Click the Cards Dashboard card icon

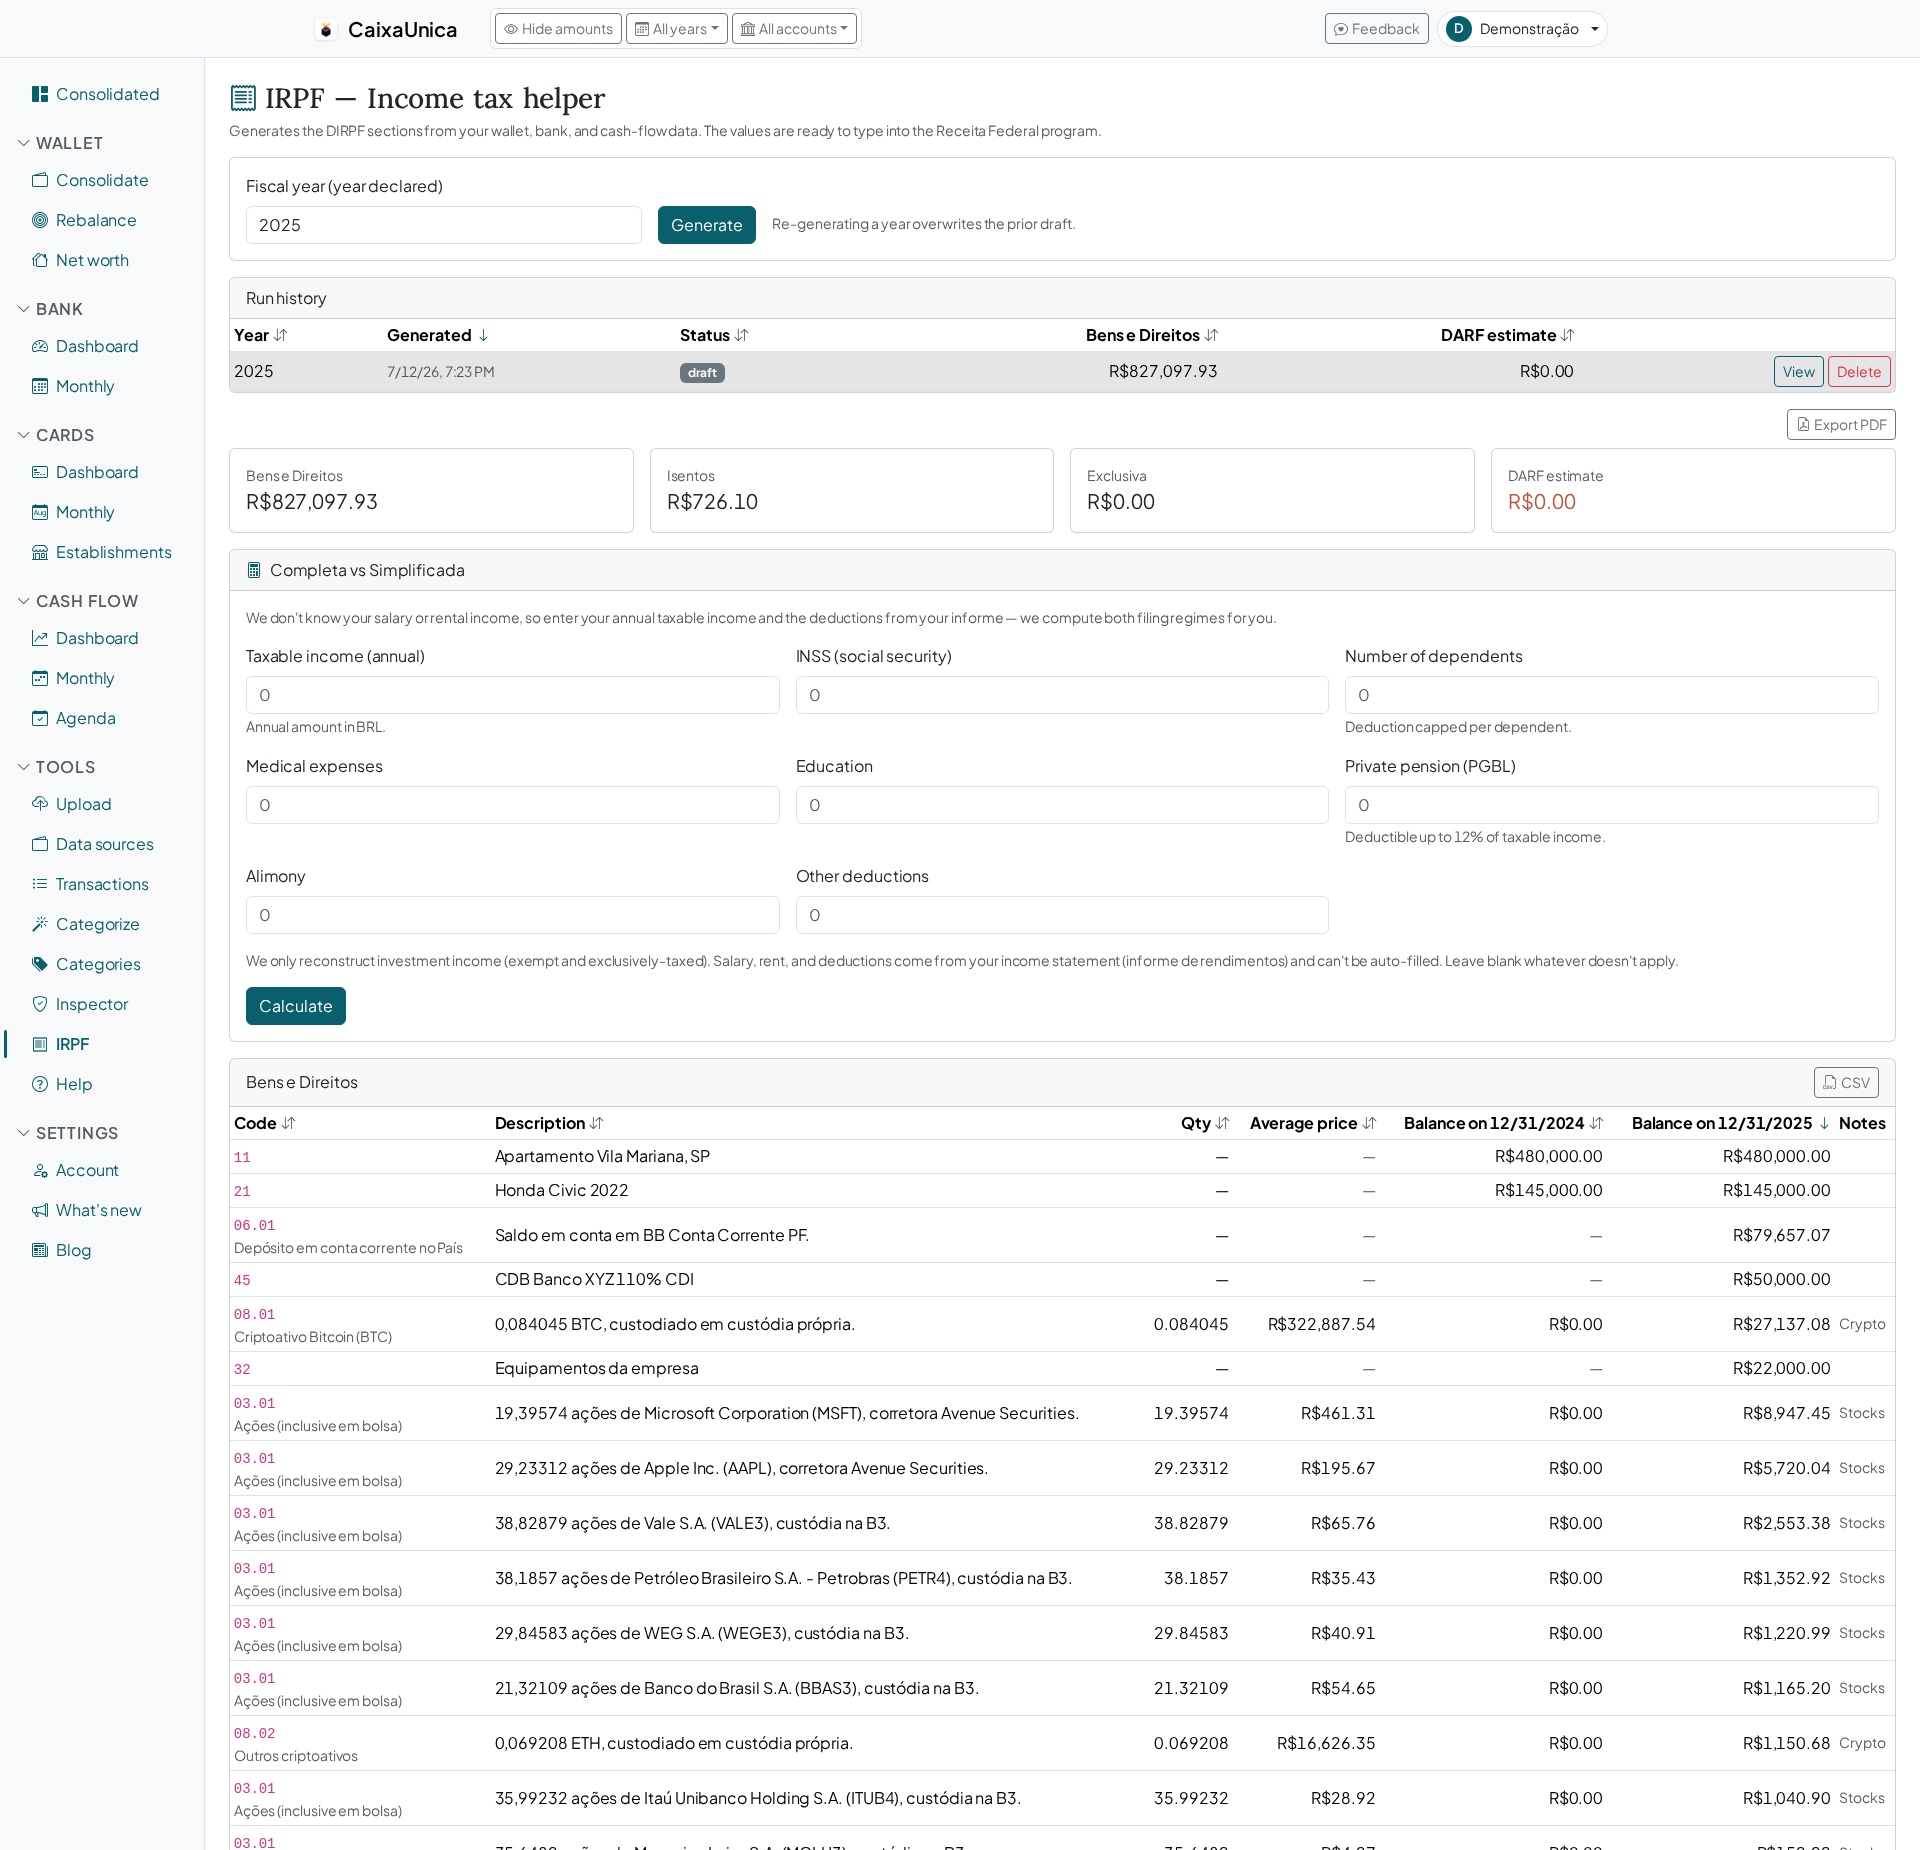coord(40,472)
